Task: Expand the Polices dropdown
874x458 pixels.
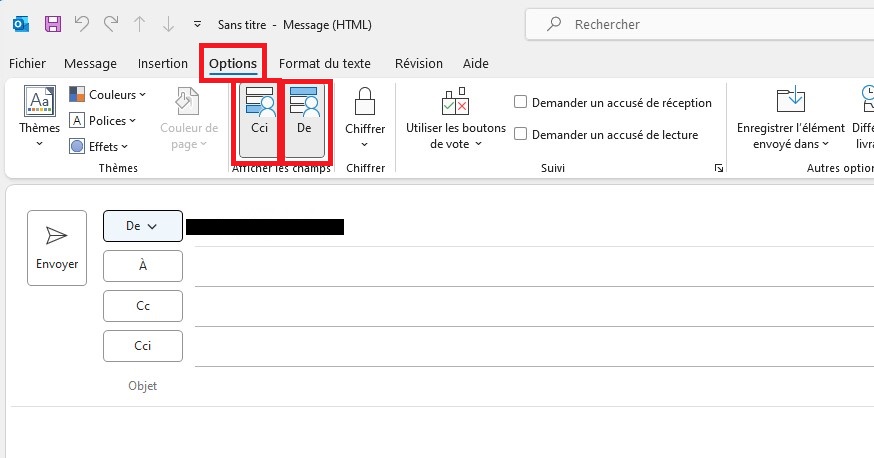Action: click(103, 120)
